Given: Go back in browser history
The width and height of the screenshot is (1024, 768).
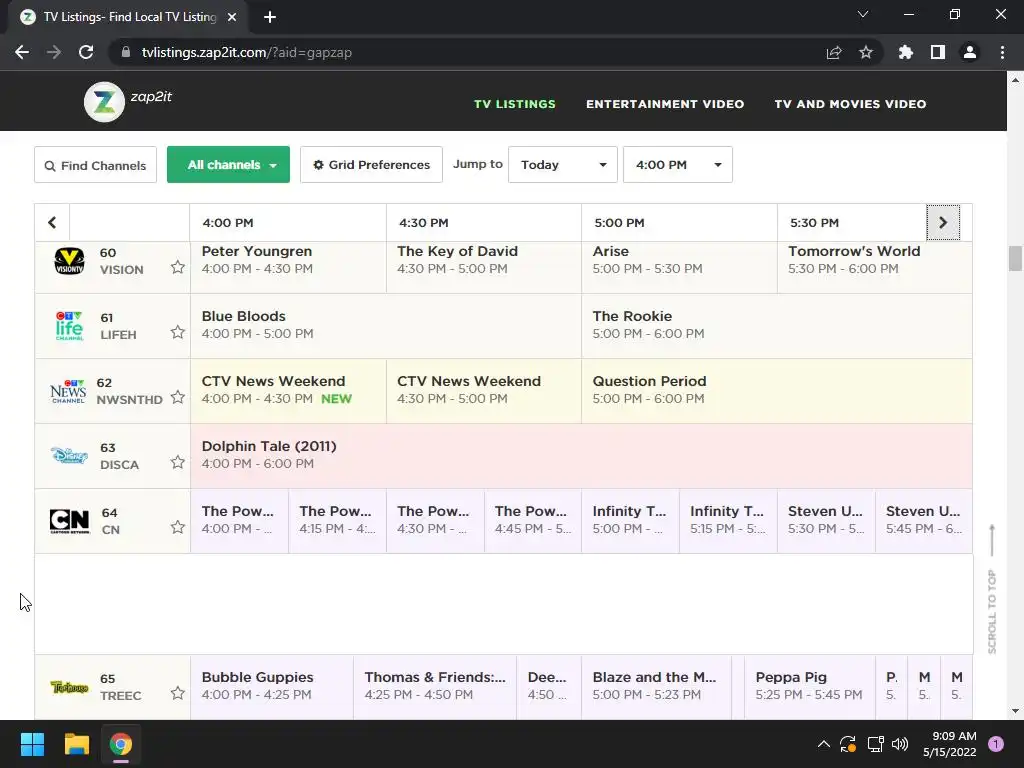Looking at the screenshot, I should 22,52.
